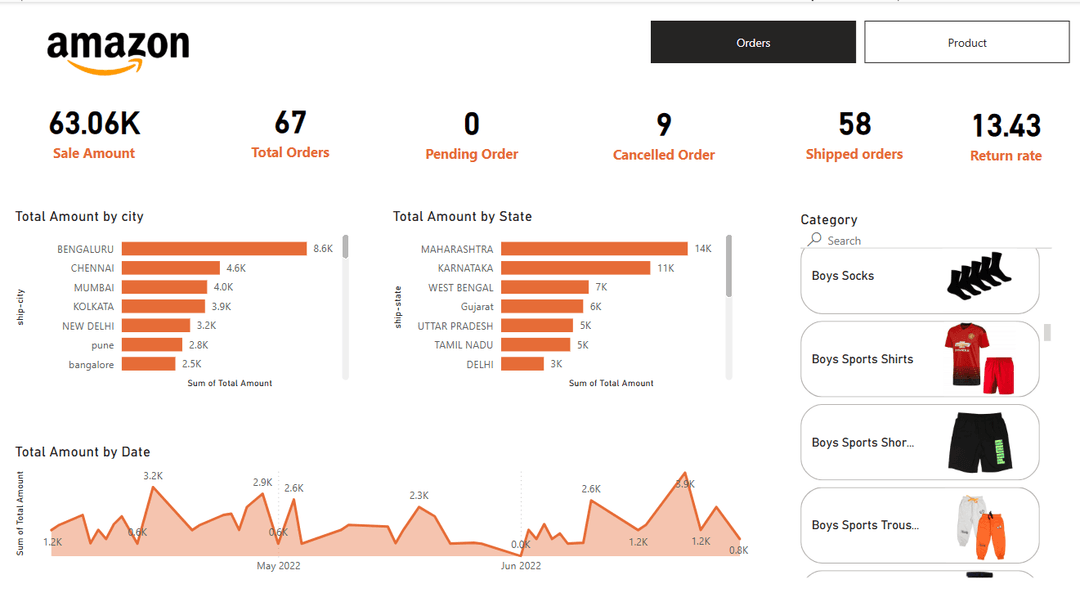Click inside the Category search box
This screenshot has height=612, width=1080.
[x=860, y=240]
